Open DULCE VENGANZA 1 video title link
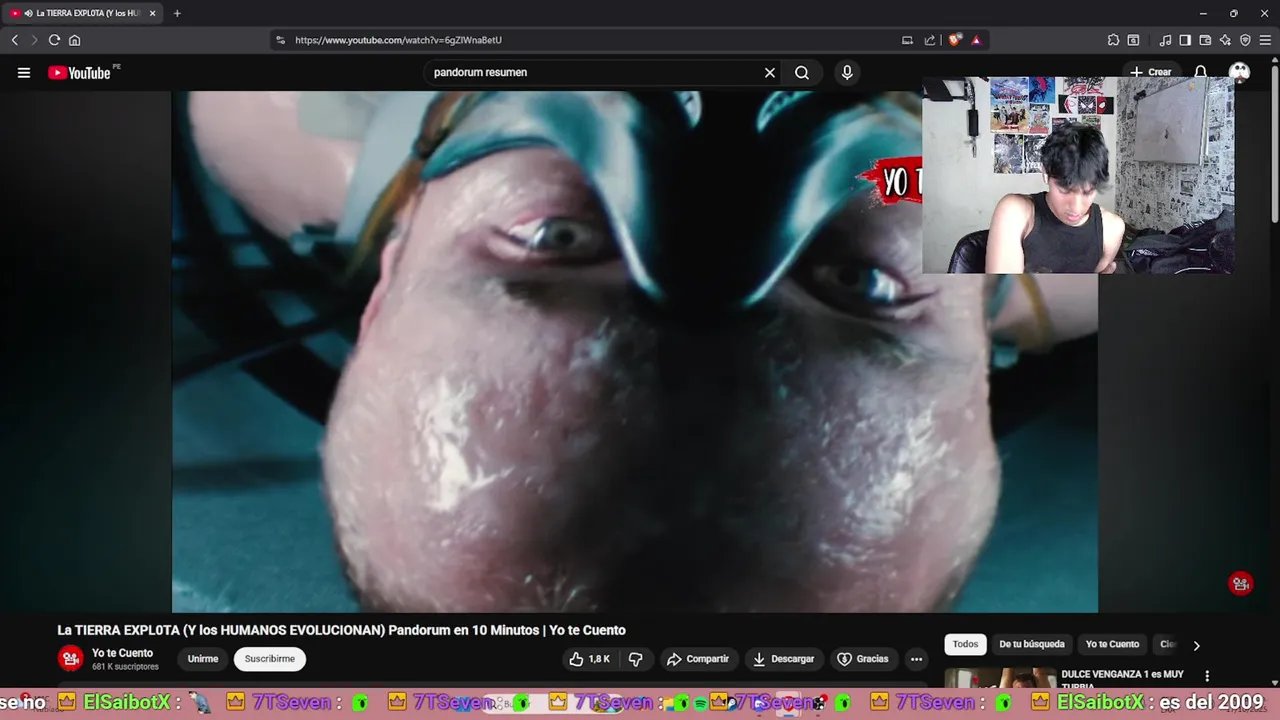The height and width of the screenshot is (720, 1280). [1122, 679]
